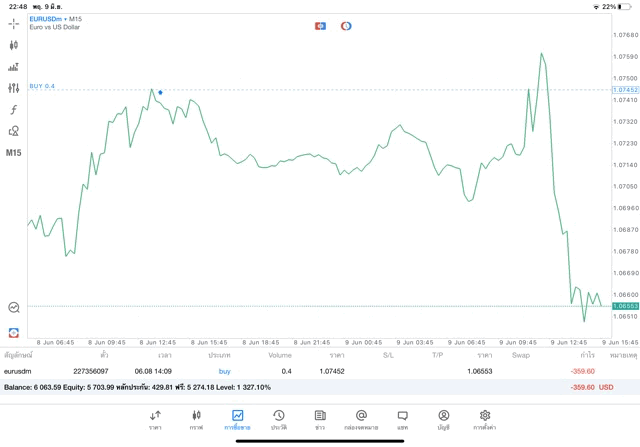Open the new order trade icon
This screenshot has width=640, height=447.
coord(14,67)
